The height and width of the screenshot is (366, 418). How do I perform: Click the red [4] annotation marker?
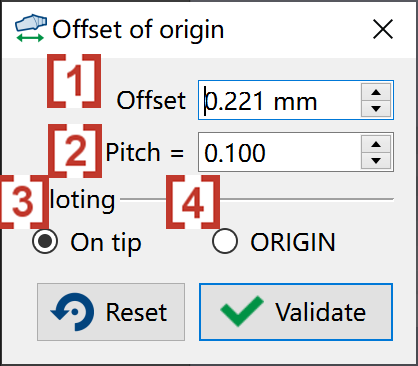[x=193, y=202]
